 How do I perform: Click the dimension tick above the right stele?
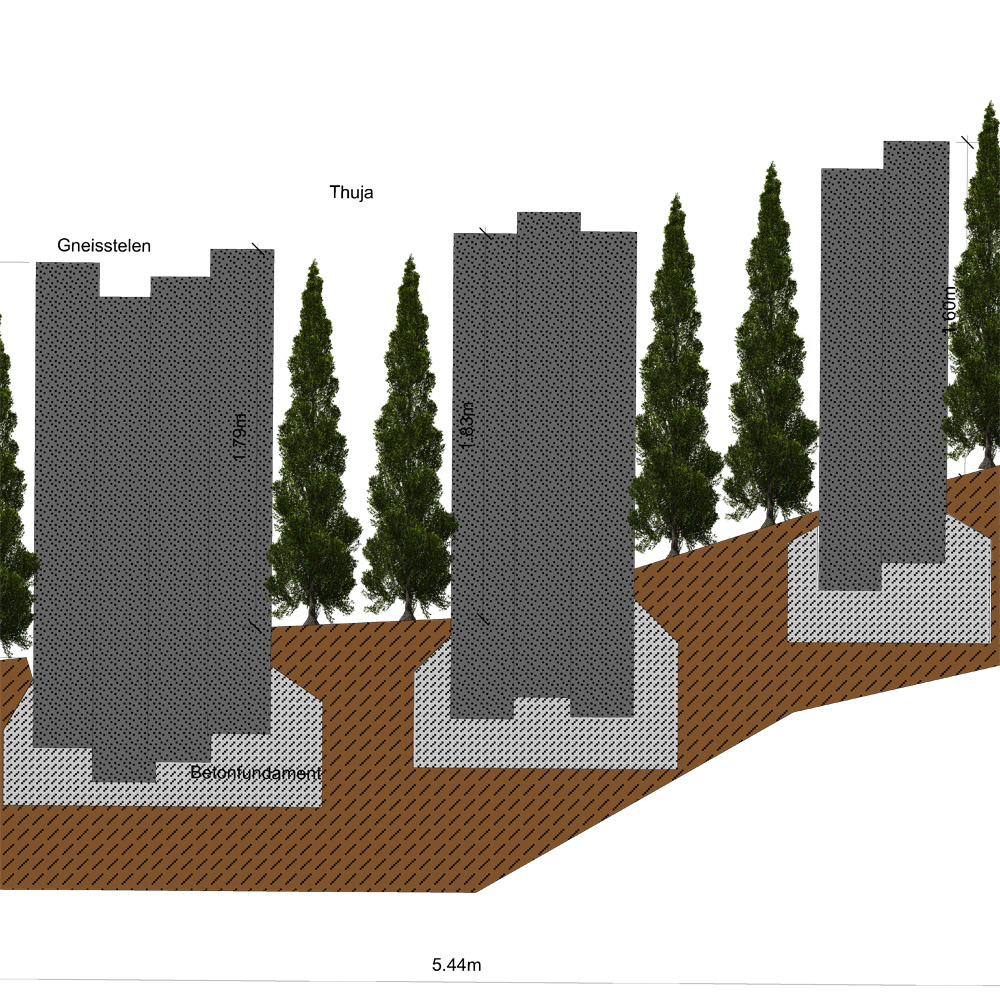pyautogui.click(x=967, y=142)
